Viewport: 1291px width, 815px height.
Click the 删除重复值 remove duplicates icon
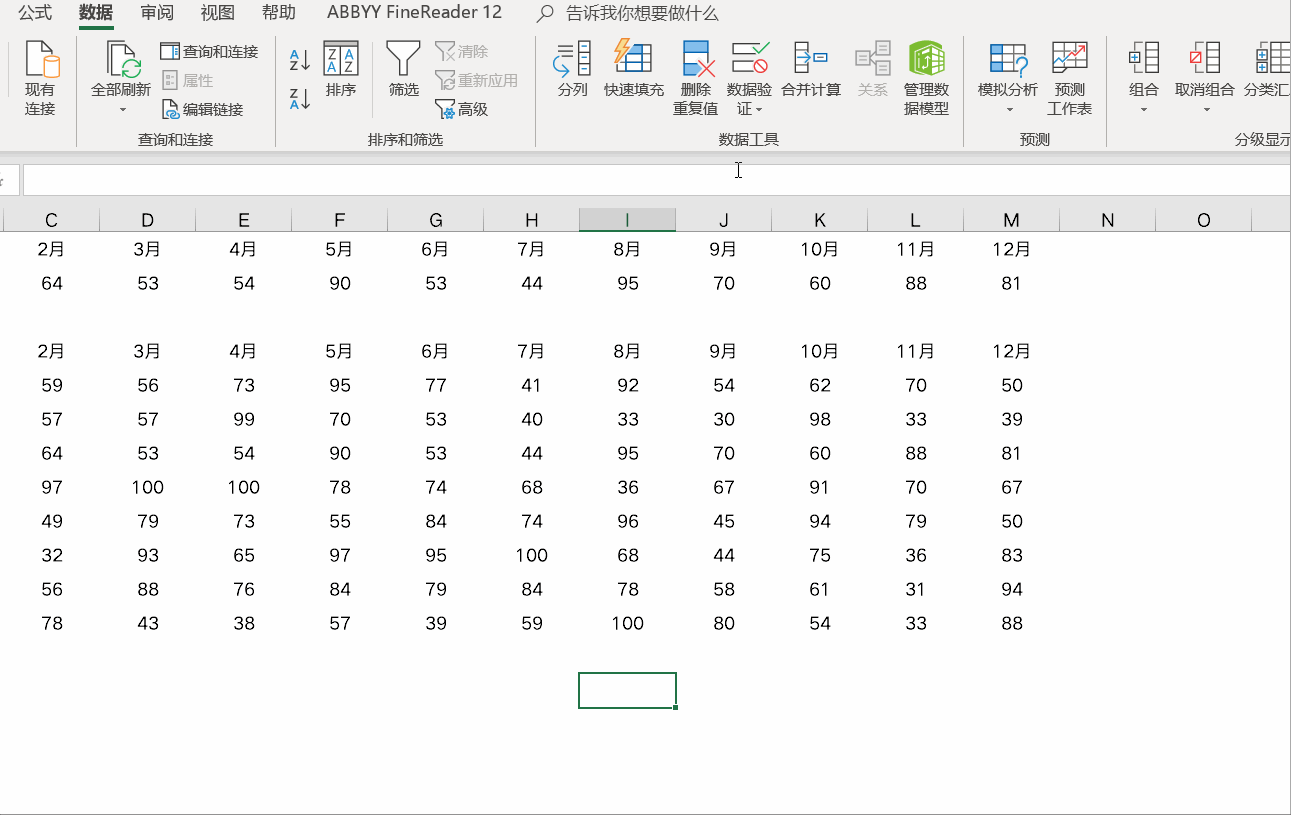(696, 60)
